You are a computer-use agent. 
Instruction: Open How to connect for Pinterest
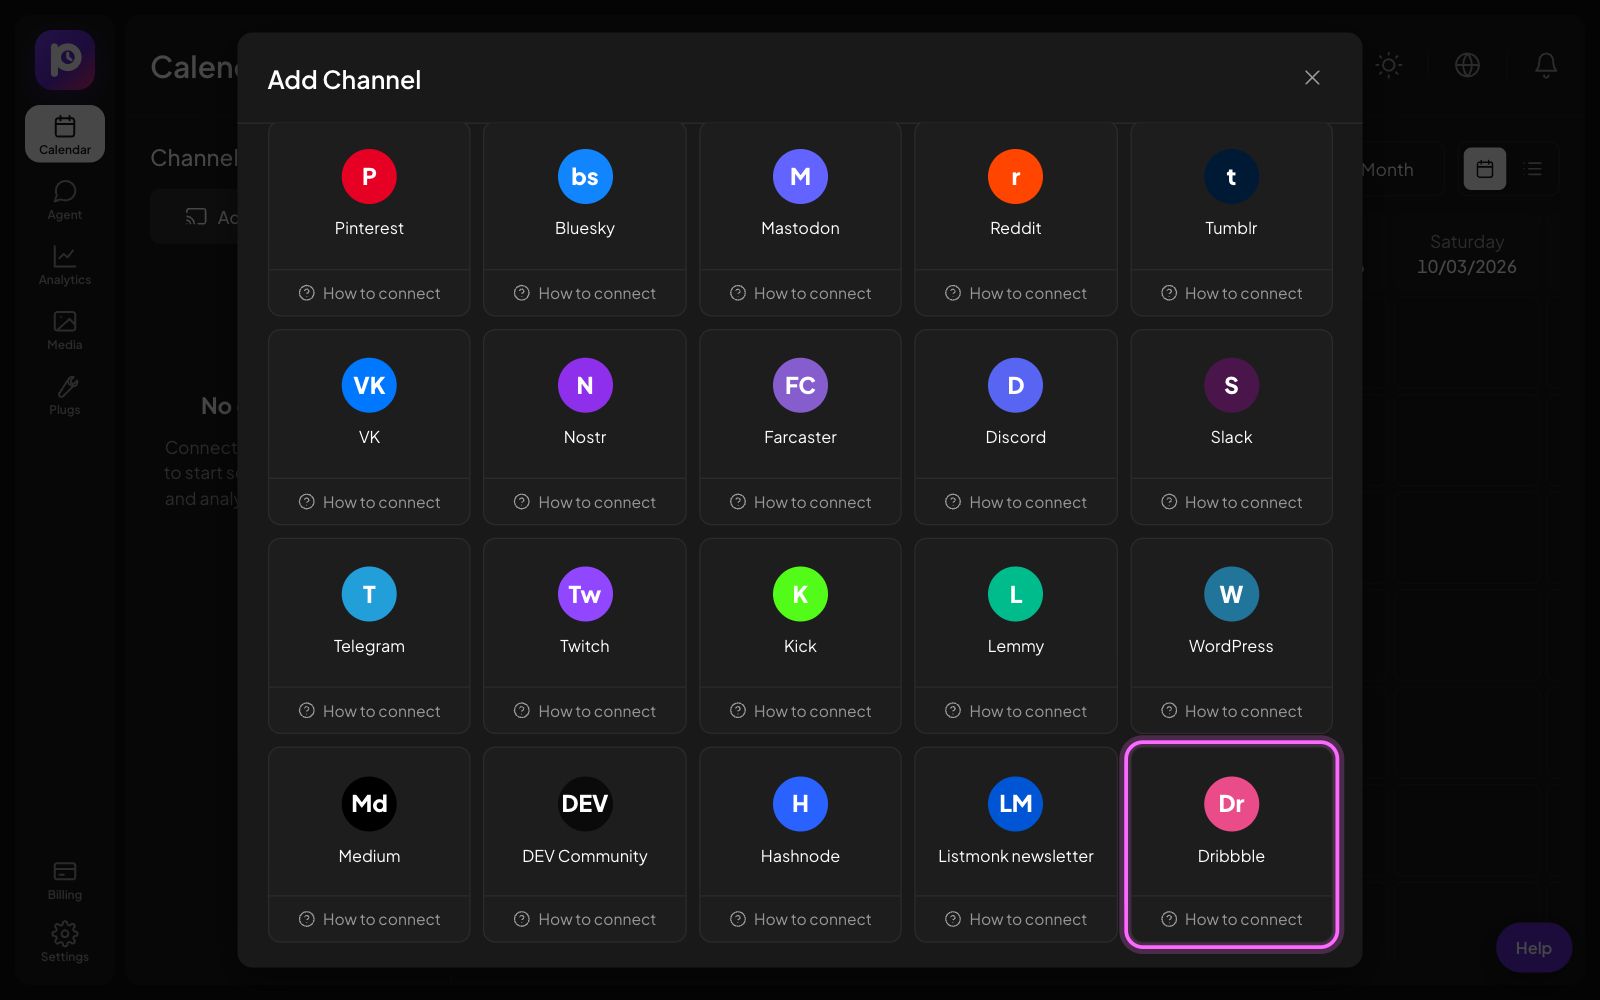369,293
